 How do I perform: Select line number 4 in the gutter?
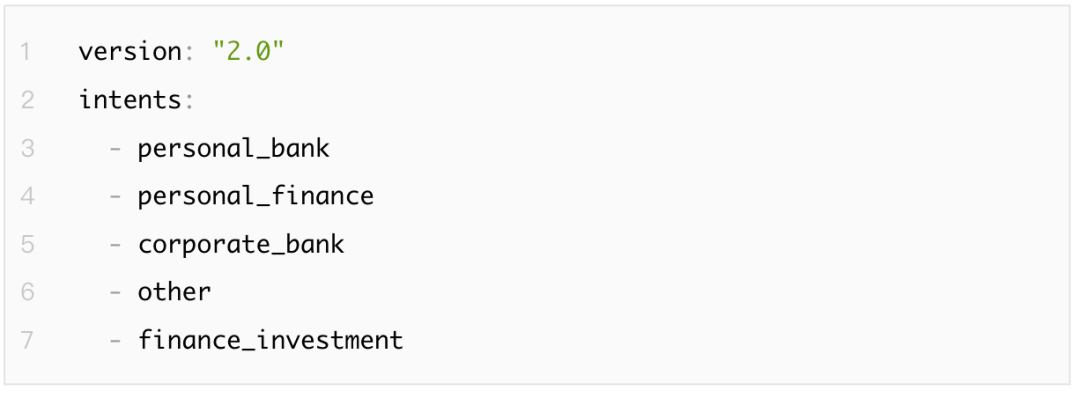(x=27, y=196)
